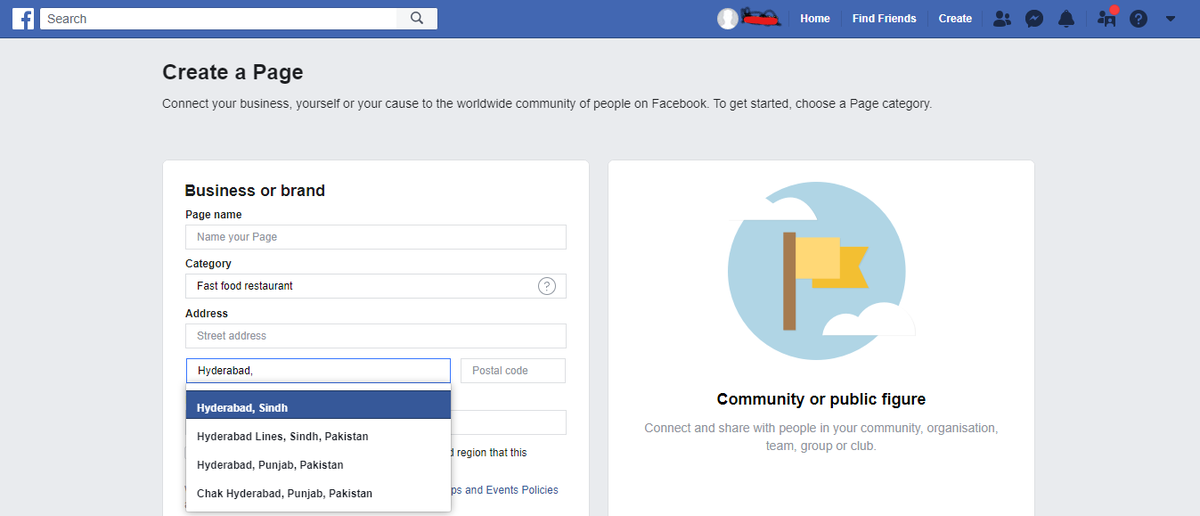Click the Street address input field
The width and height of the screenshot is (1200, 516).
pyautogui.click(x=376, y=336)
